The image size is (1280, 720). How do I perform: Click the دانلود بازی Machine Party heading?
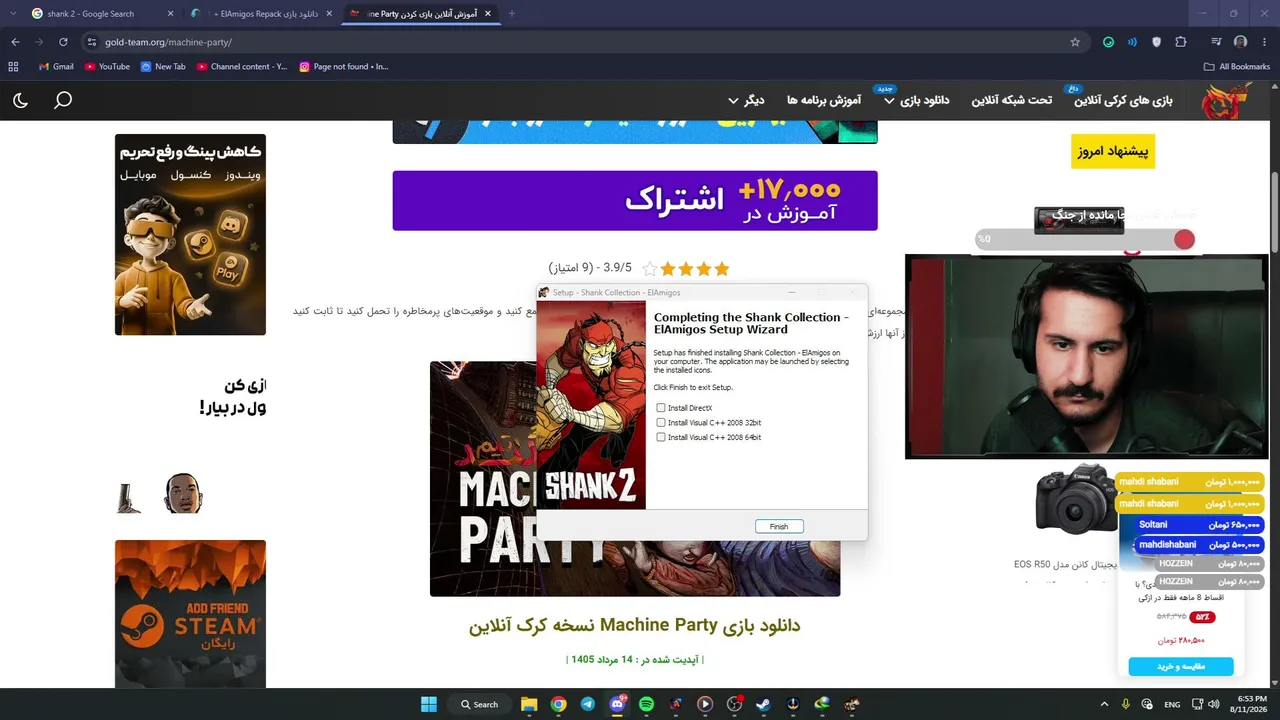click(x=635, y=626)
